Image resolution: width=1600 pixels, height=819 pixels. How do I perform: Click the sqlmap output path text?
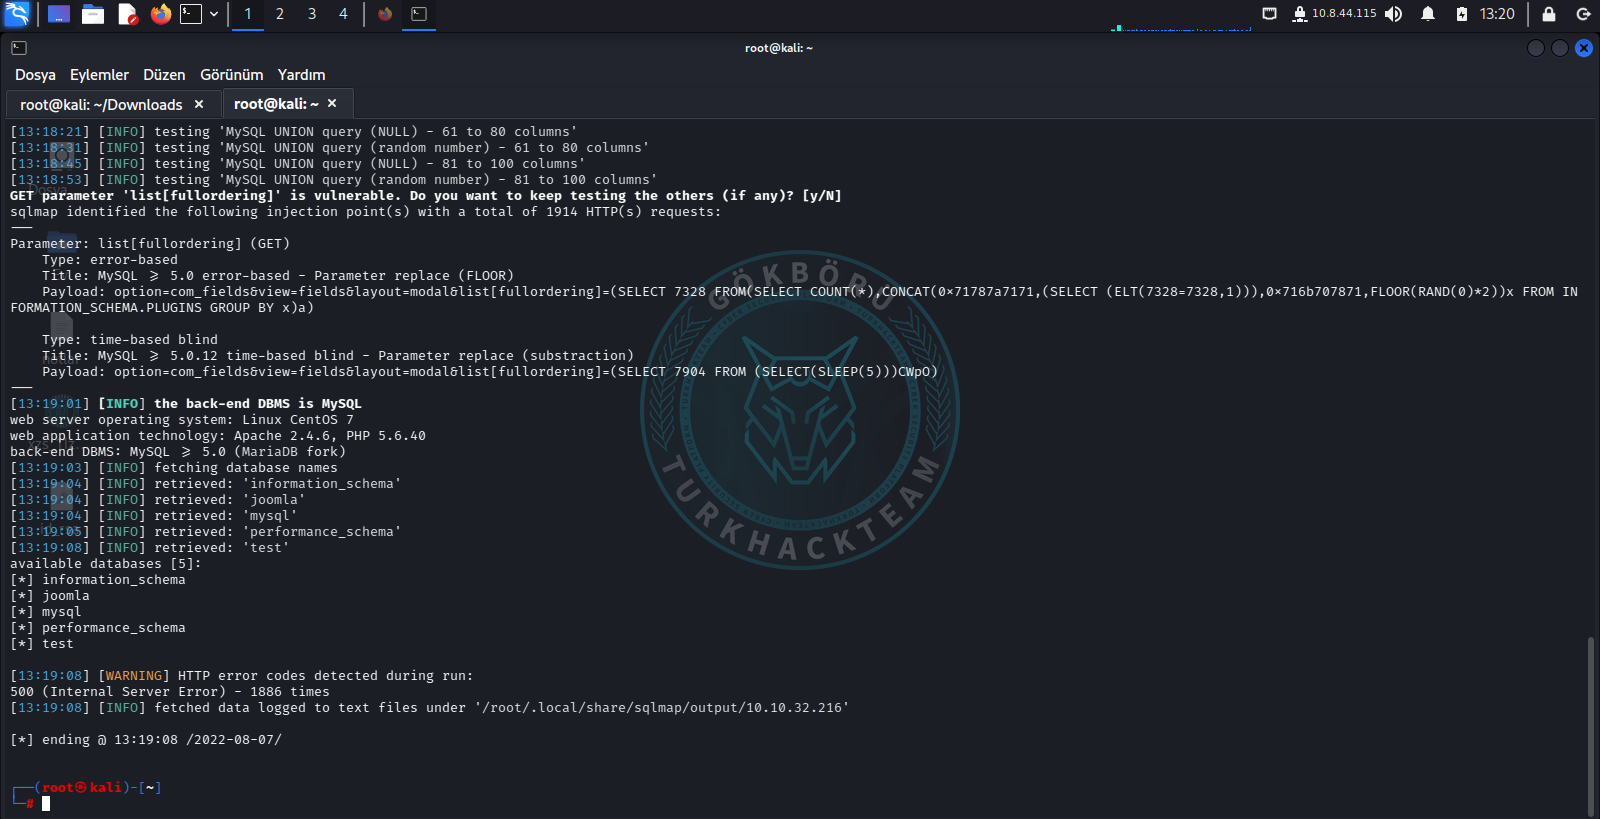662,708
